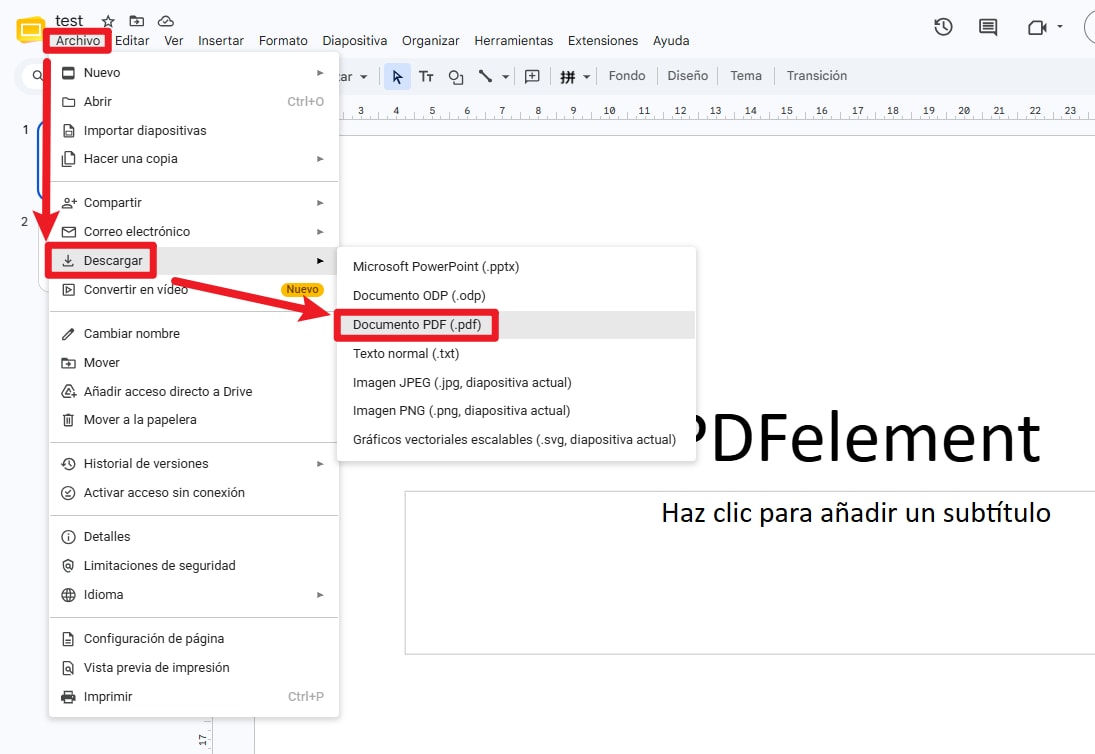Select Descargar in the file menu

pyautogui.click(x=193, y=260)
